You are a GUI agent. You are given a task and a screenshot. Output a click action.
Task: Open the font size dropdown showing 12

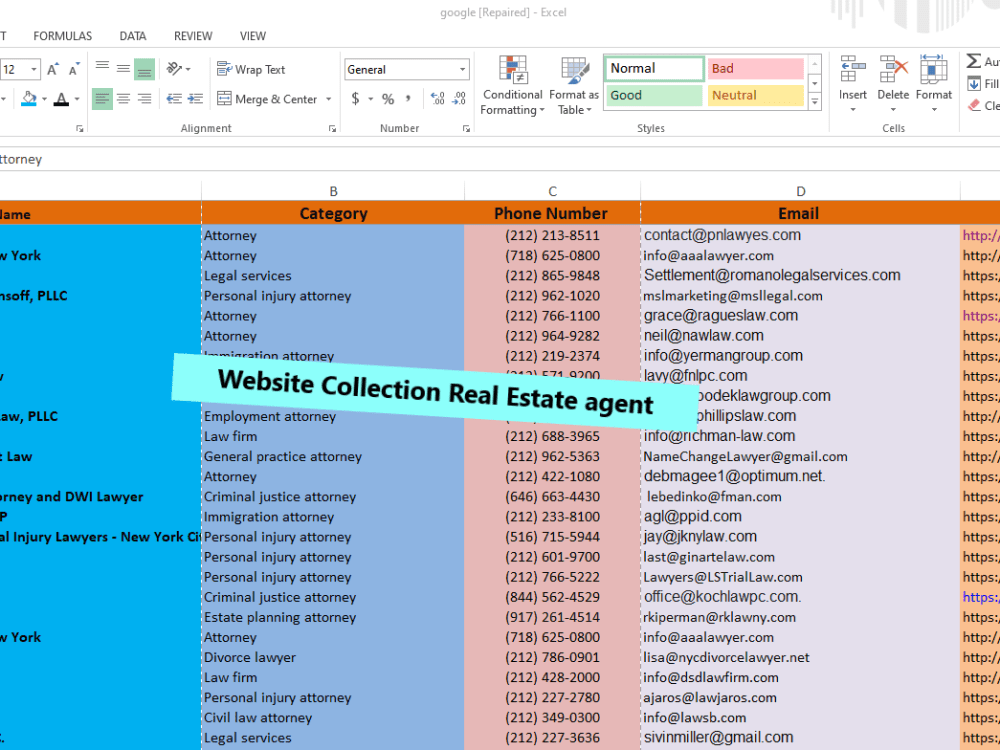(34, 69)
